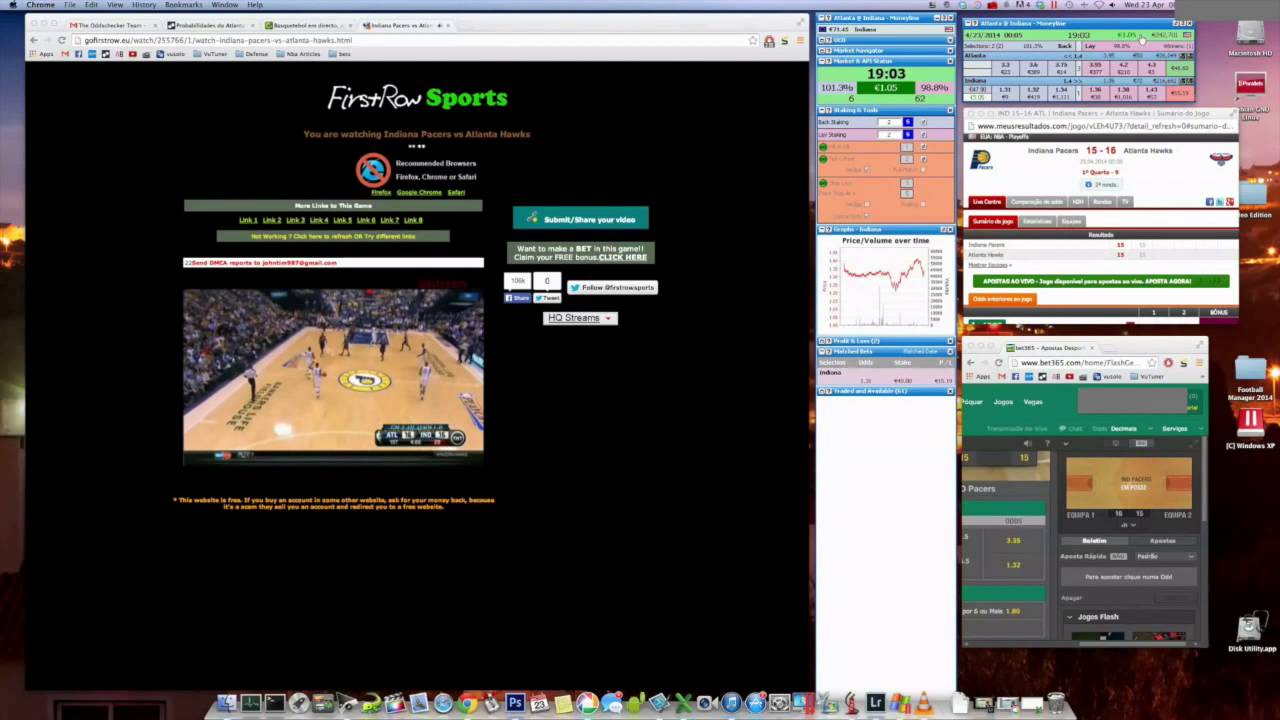The width and height of the screenshot is (1280, 720).
Task: Open the Defense bookmarks folder
Action: (253, 54)
